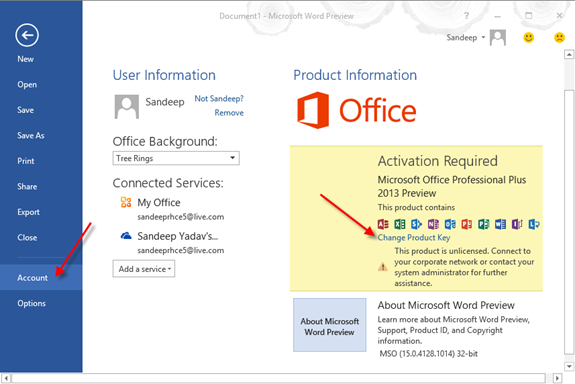Click the Excel app icon

pos(400,224)
